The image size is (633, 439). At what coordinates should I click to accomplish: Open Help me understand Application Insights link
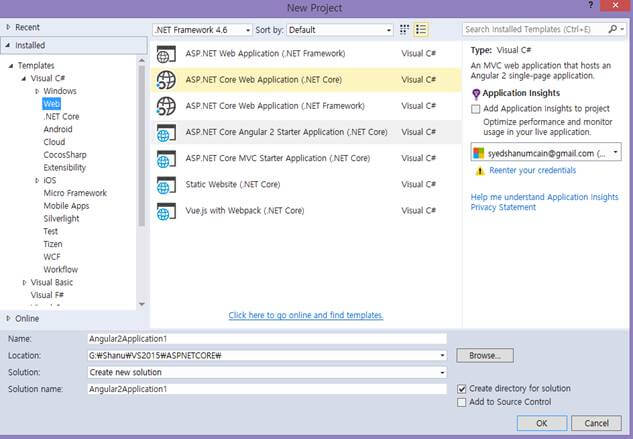[x=544, y=197]
